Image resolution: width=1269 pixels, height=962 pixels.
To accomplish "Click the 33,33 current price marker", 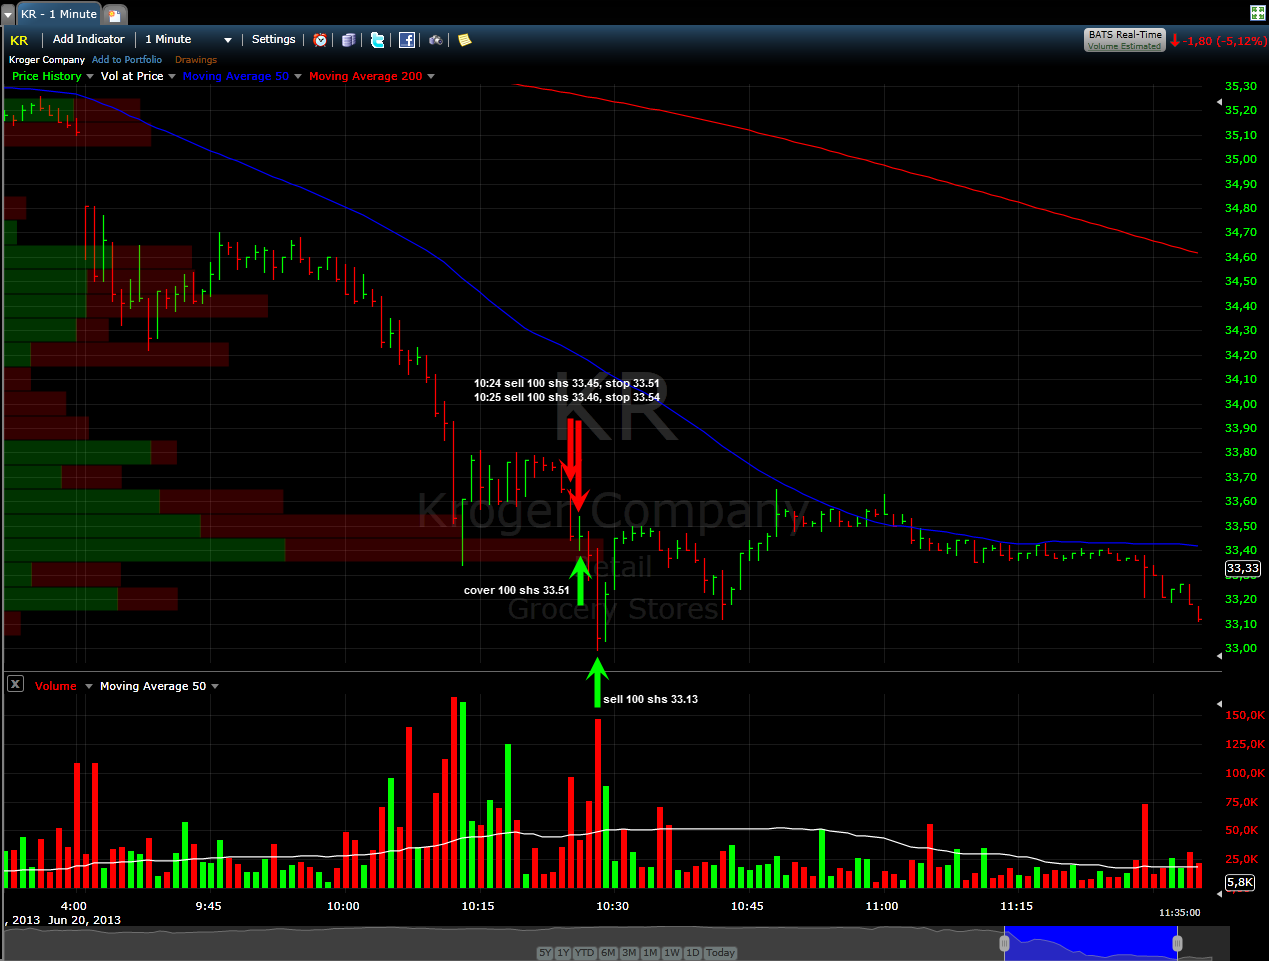I will click(1243, 569).
